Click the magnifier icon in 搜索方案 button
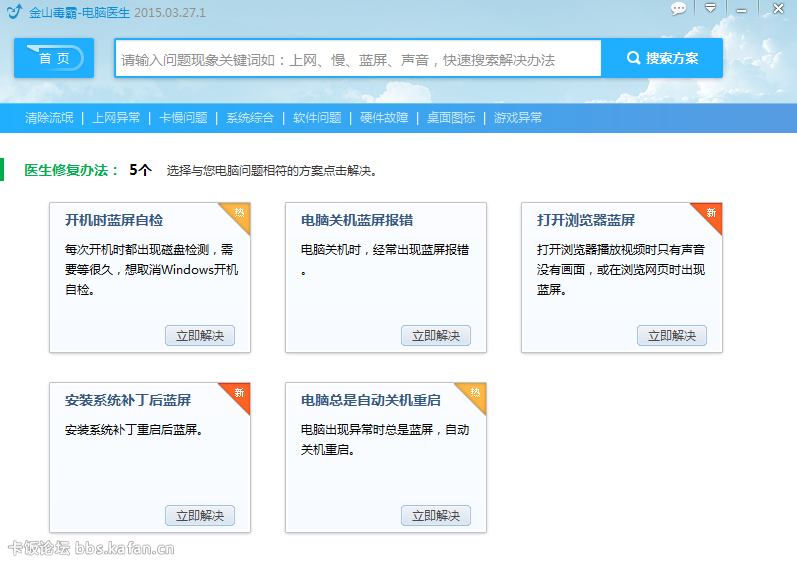 (633, 58)
